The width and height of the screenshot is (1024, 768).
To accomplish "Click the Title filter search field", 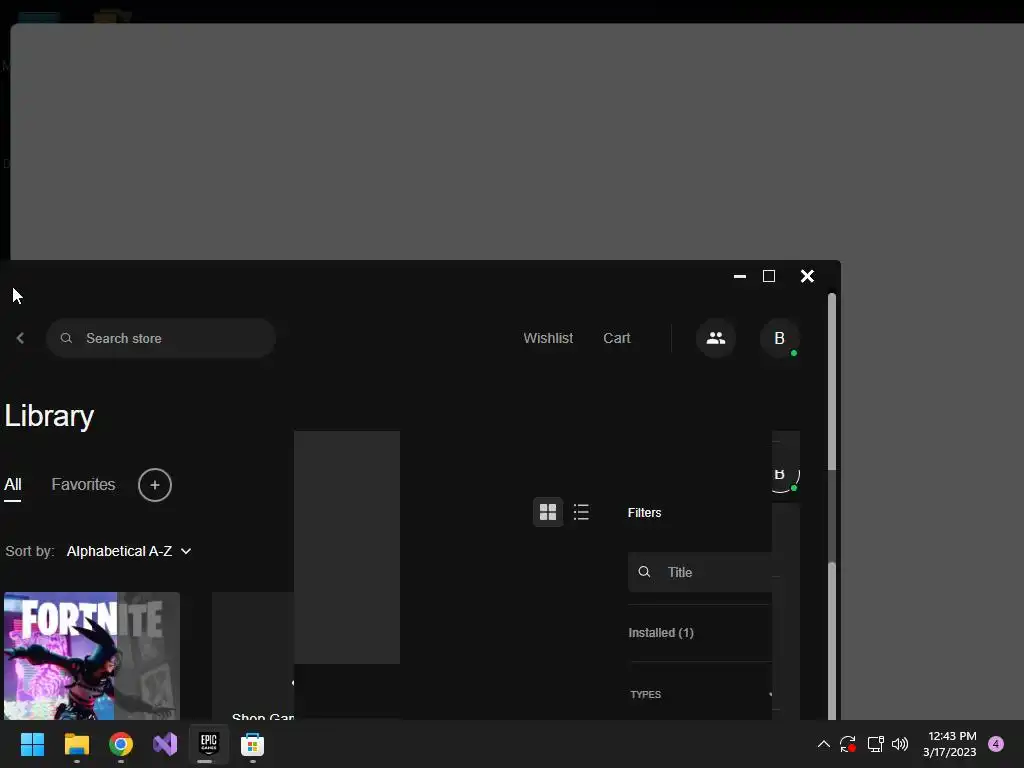I will click(x=700, y=572).
